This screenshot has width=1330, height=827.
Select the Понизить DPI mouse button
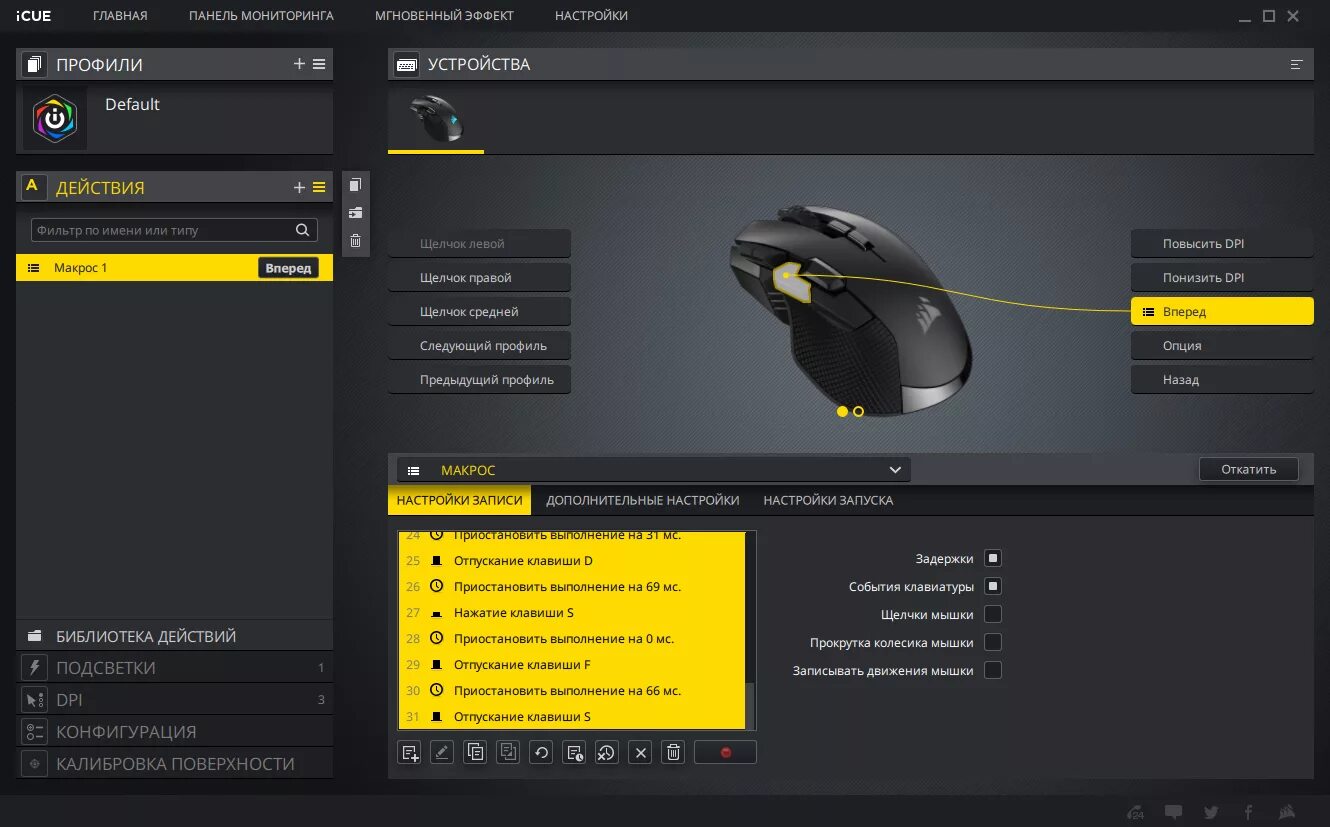pos(1222,277)
